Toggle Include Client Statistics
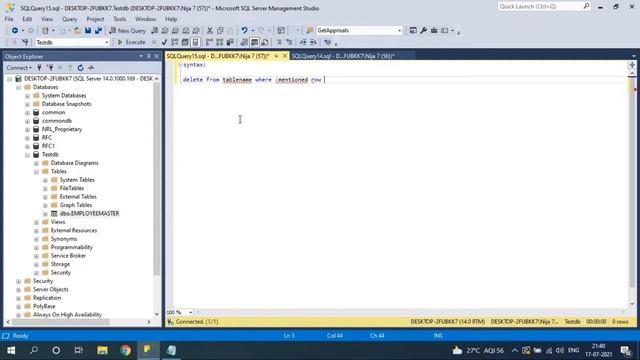 click(x=230, y=42)
